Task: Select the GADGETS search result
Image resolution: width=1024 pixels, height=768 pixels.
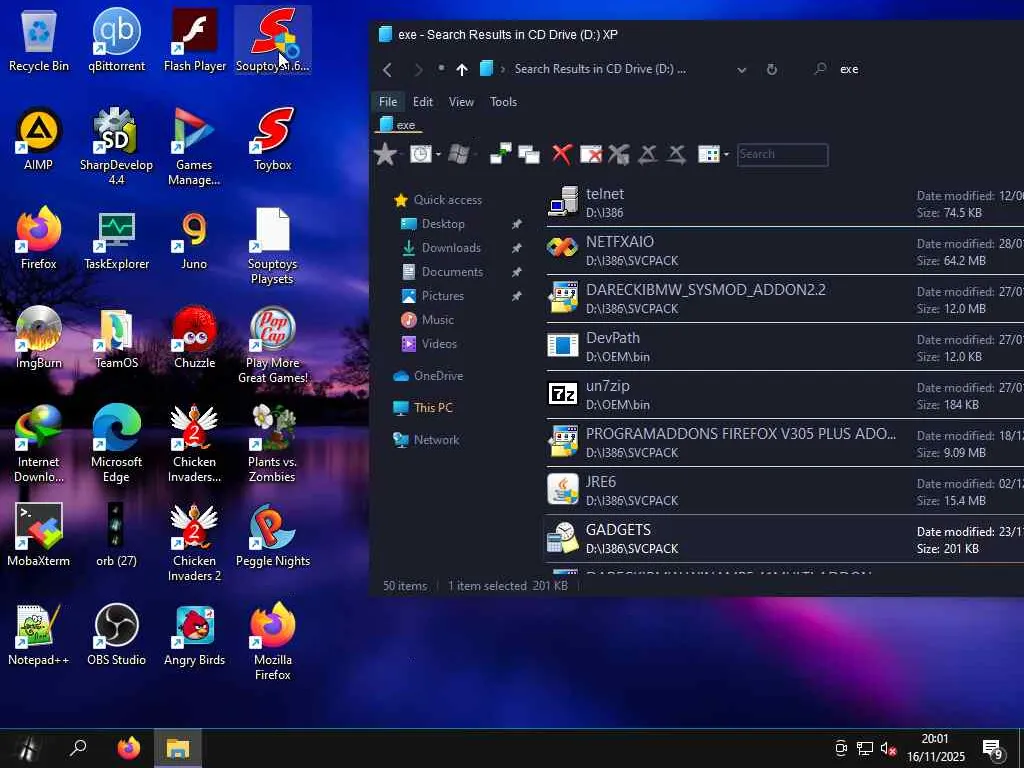Action: click(785, 539)
